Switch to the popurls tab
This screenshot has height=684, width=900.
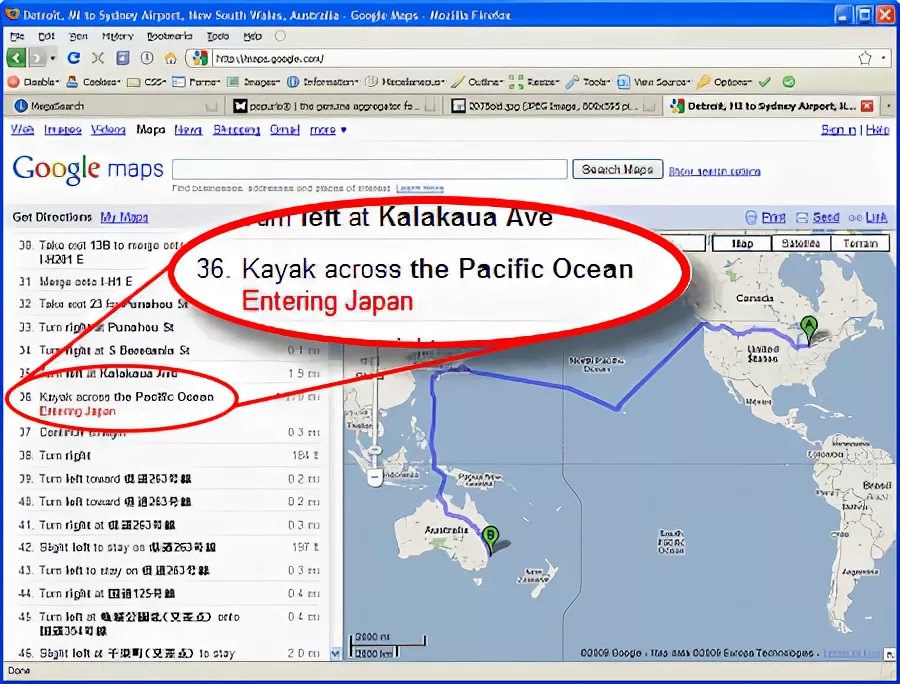point(333,106)
